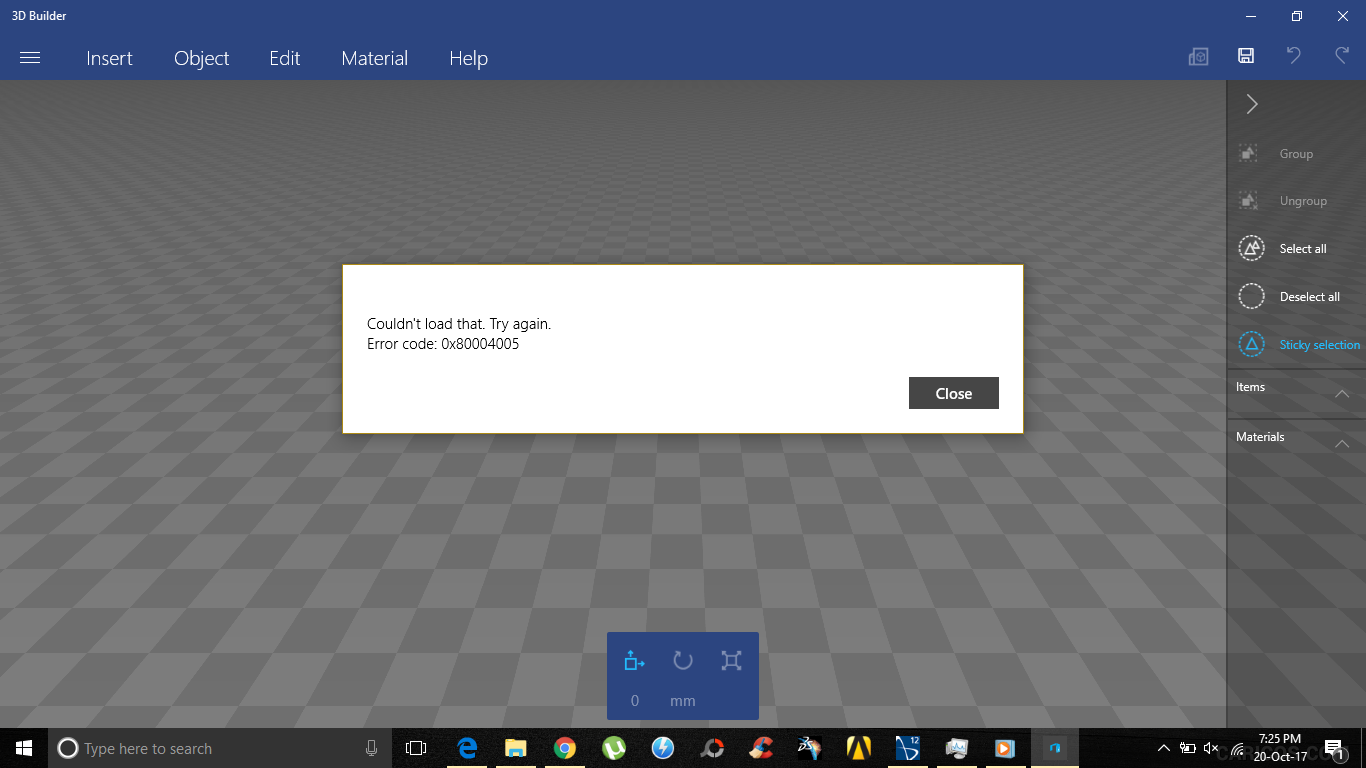Click the mm units label
The height and width of the screenshot is (768, 1366).
pyautogui.click(x=683, y=701)
